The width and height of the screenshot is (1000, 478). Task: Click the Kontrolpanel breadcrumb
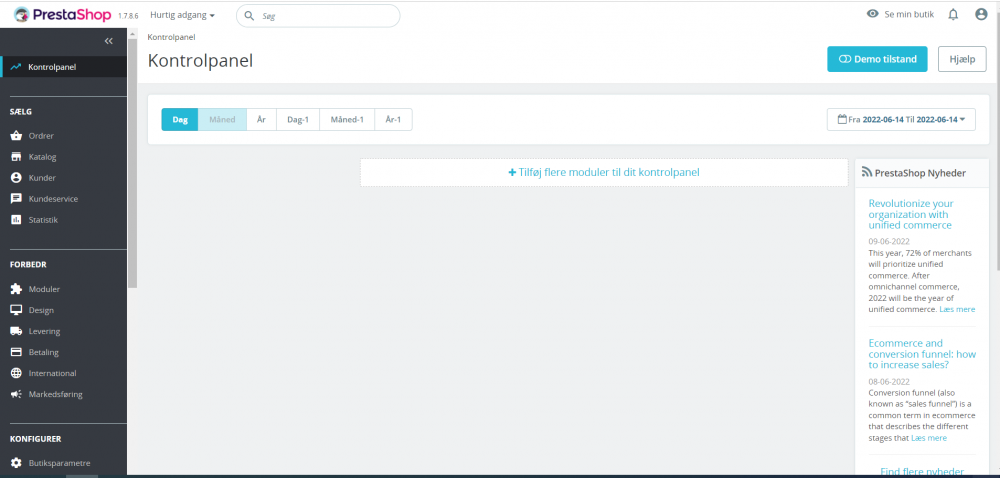tap(172, 38)
